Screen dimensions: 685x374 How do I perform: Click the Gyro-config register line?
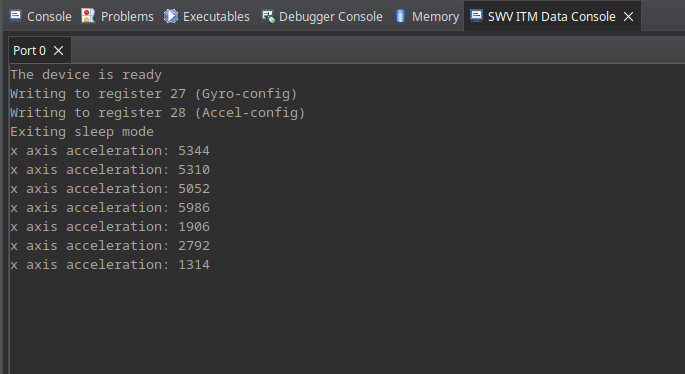[154, 94]
